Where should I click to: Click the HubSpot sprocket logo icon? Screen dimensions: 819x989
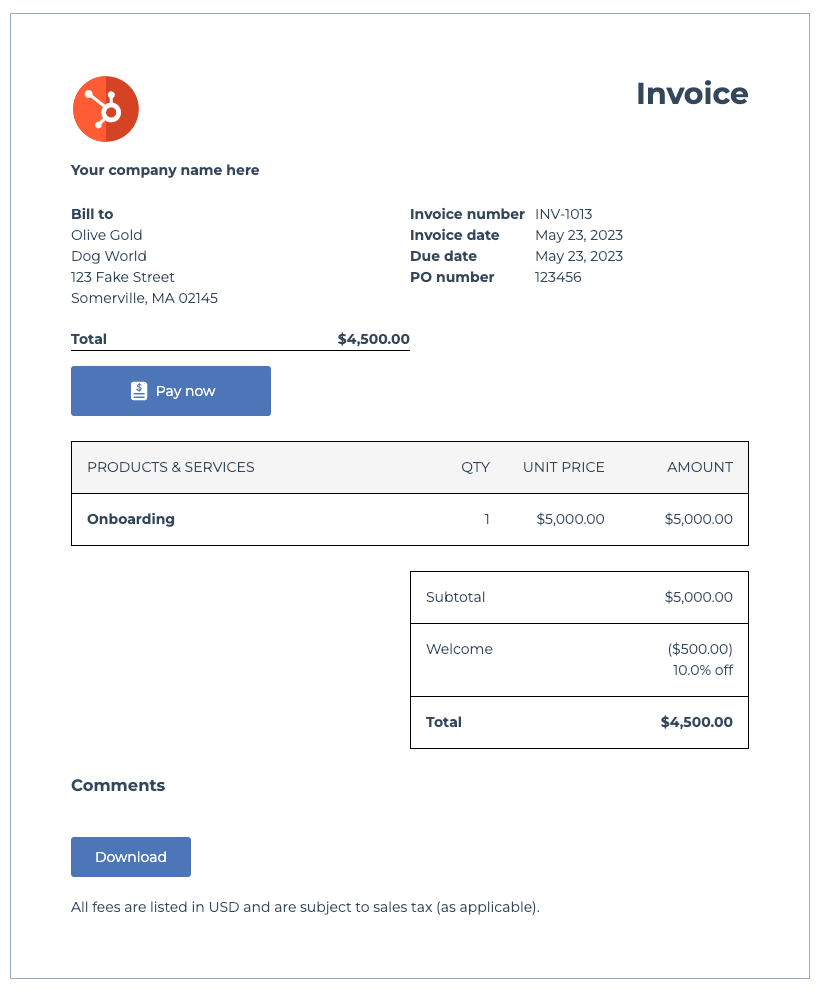tap(105, 109)
